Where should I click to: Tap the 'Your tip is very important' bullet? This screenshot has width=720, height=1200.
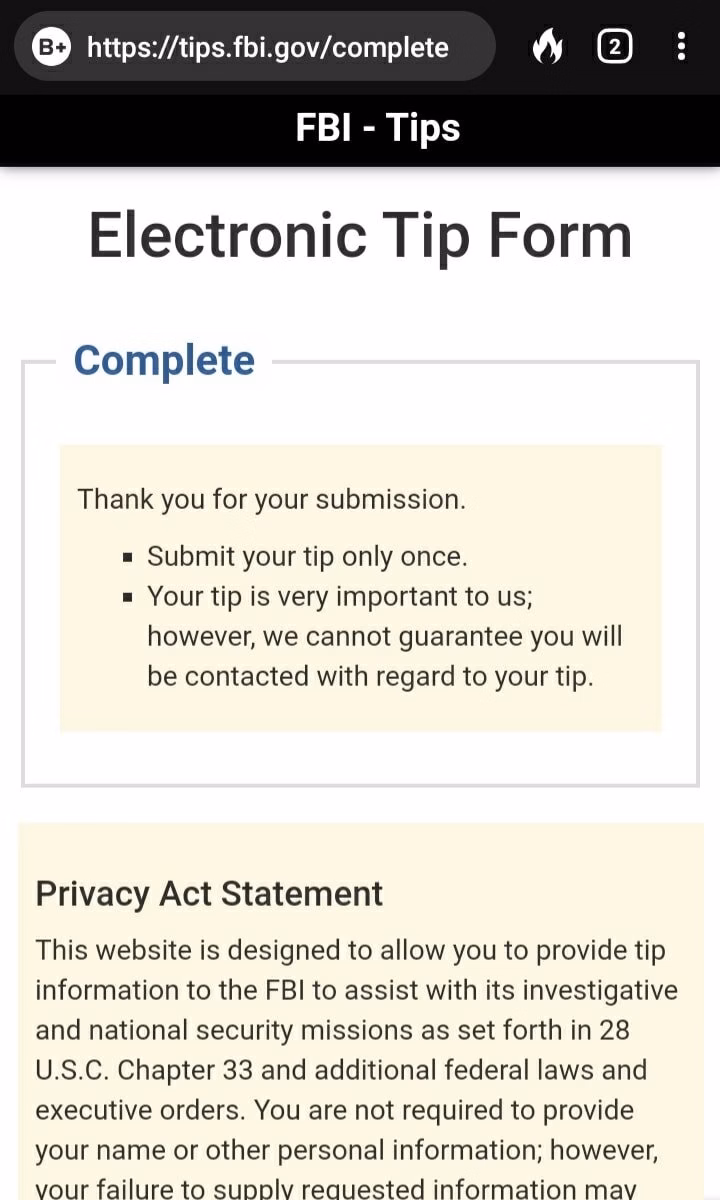tap(384, 636)
